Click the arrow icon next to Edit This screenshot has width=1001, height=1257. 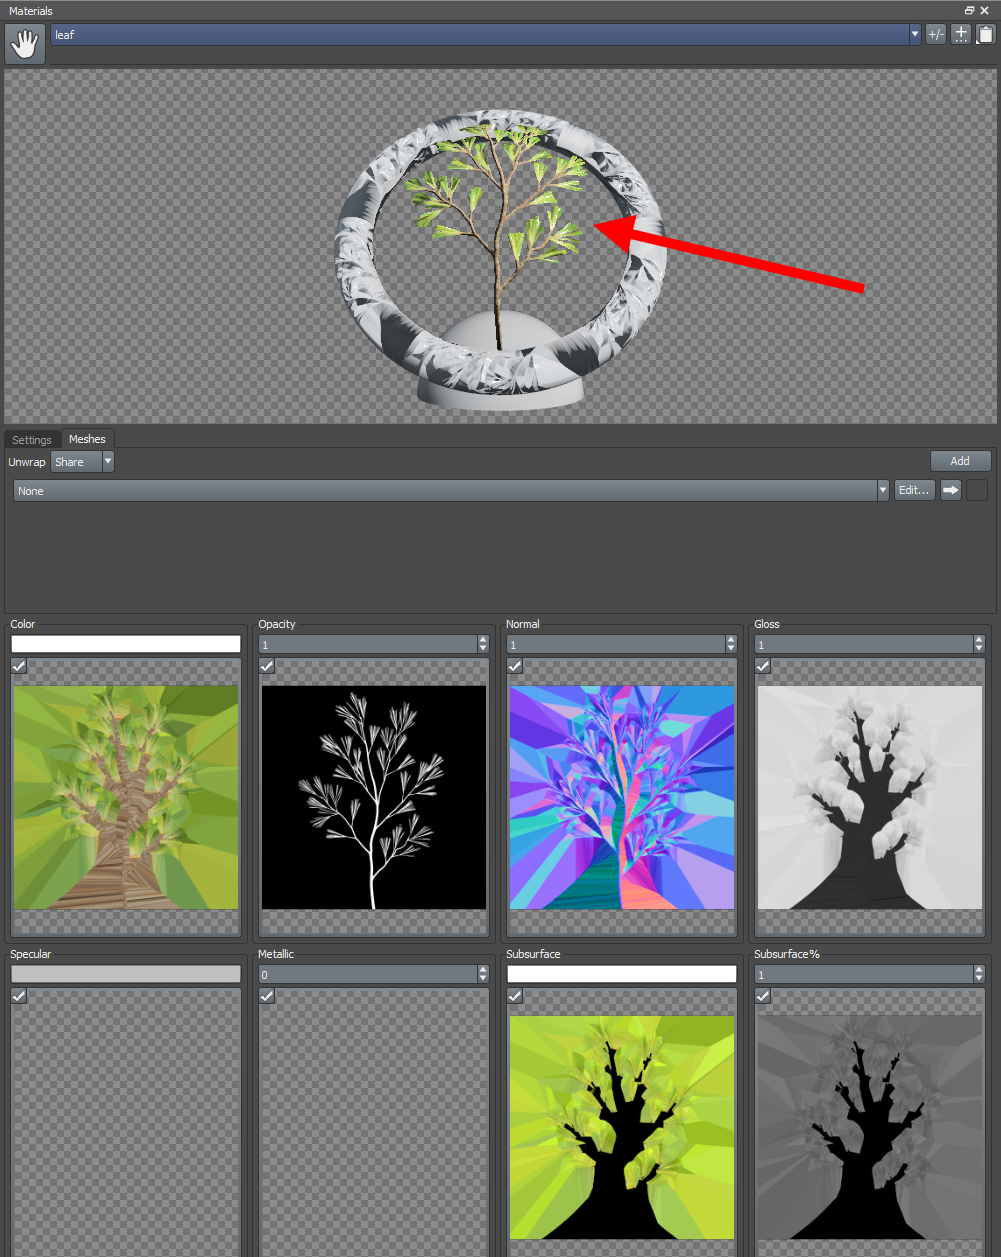(x=951, y=490)
